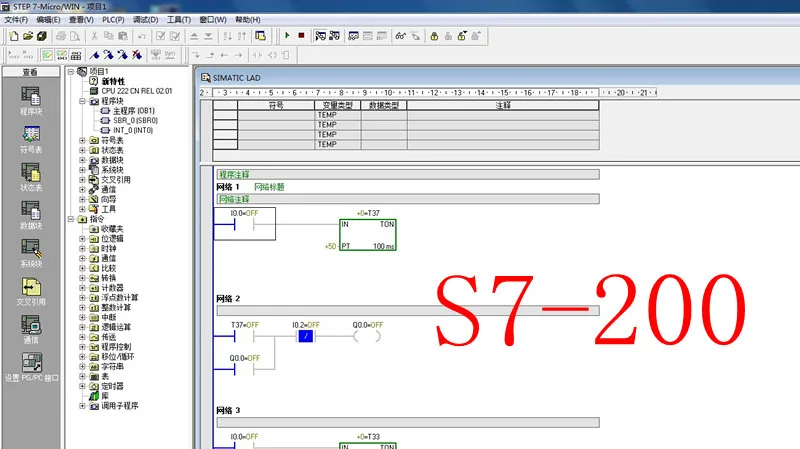Select the Q0.0 coil in network 2
Screen dimensions: 800x449
(x=367, y=336)
